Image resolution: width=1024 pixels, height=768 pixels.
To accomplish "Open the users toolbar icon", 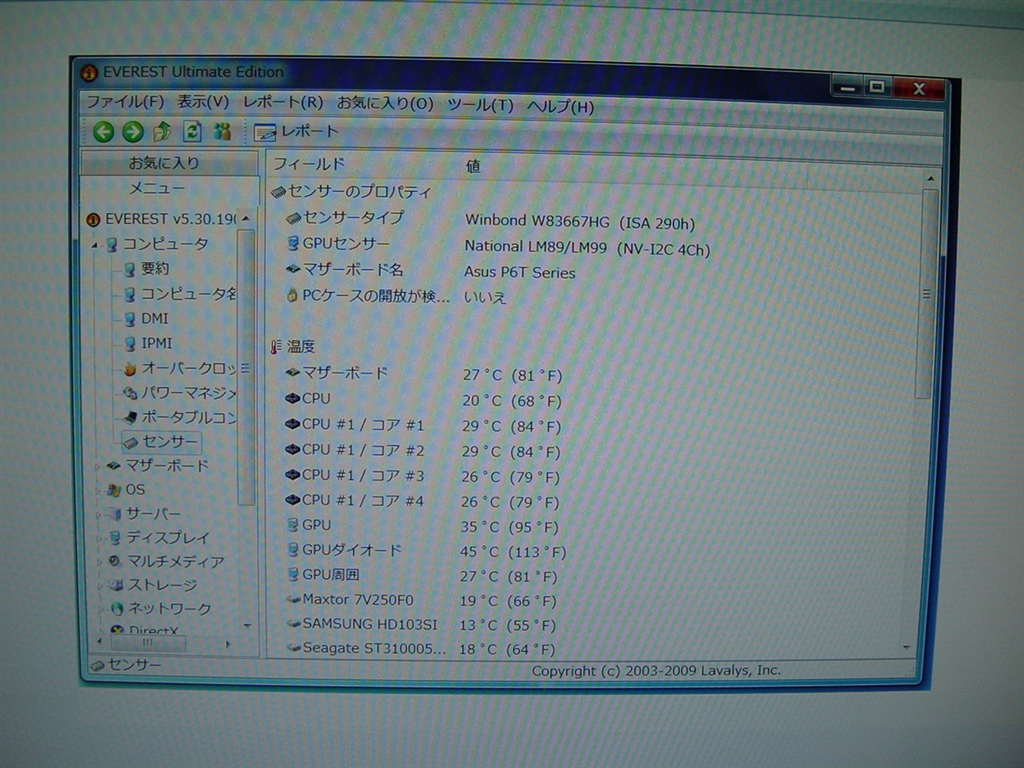I will tap(222, 132).
